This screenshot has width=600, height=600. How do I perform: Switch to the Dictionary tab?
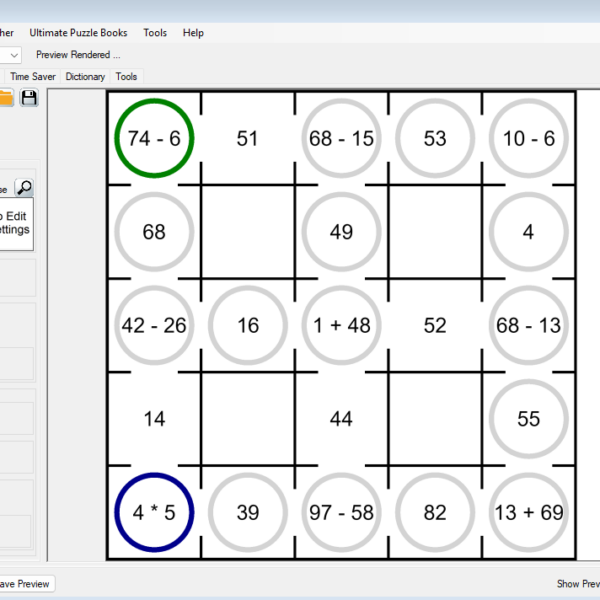coord(85,76)
